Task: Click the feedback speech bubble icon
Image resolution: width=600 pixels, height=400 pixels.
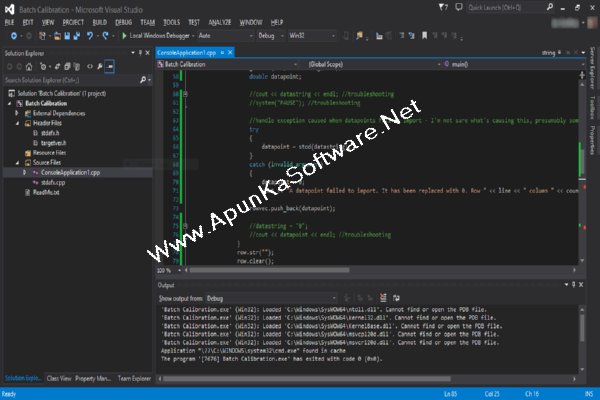Action: click(x=458, y=7)
